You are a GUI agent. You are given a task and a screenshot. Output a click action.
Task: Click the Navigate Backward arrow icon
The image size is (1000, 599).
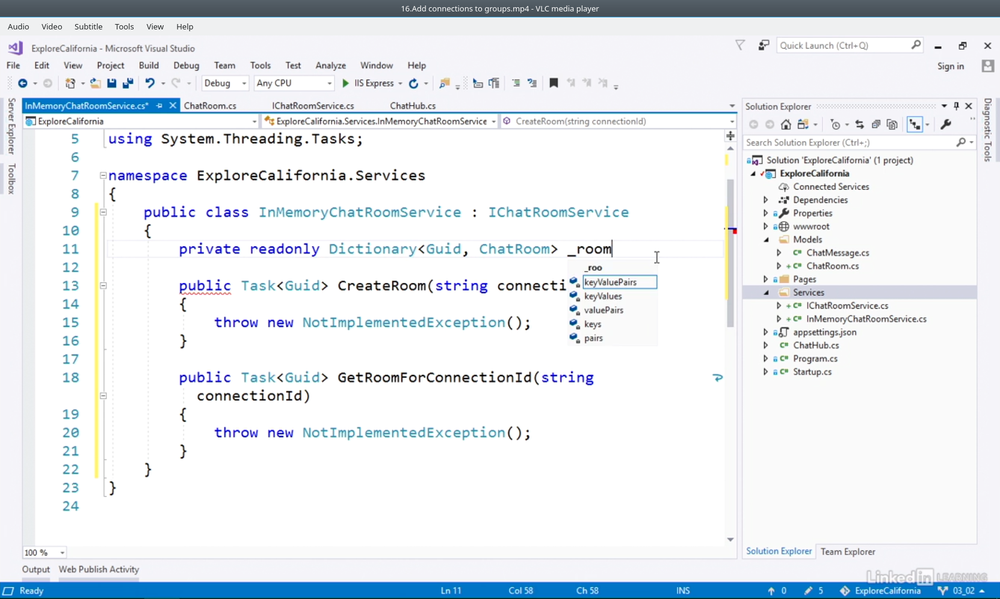click(x=22, y=83)
